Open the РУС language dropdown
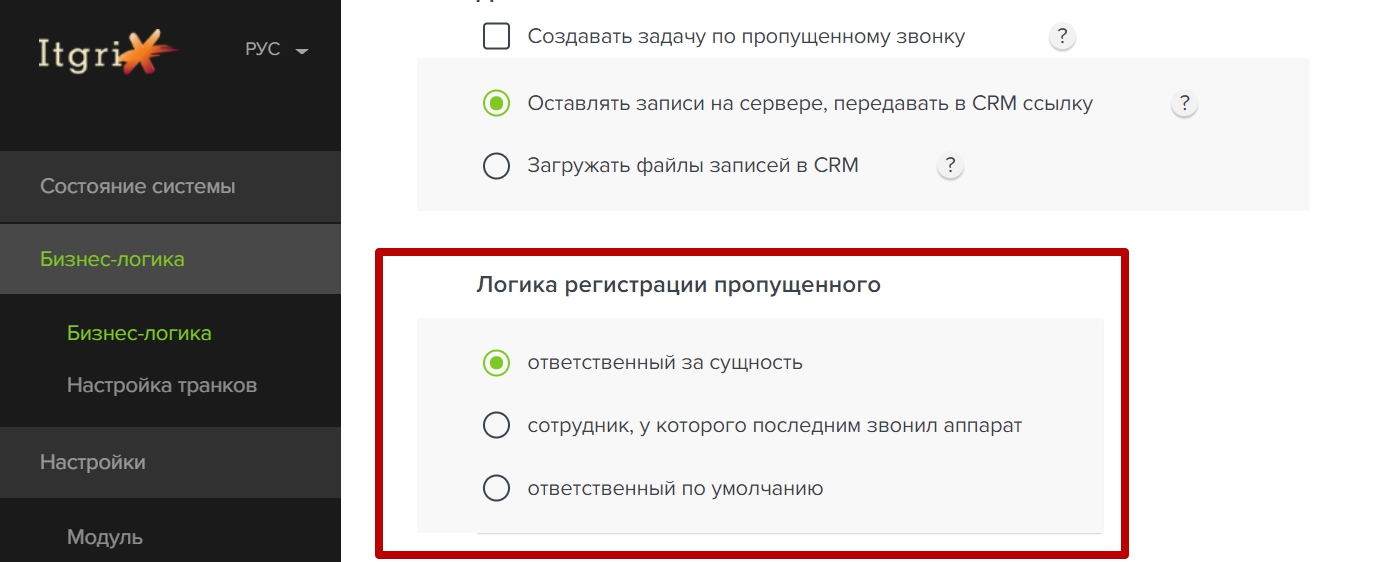Viewport: 1376px width, 562px height. 277,50
